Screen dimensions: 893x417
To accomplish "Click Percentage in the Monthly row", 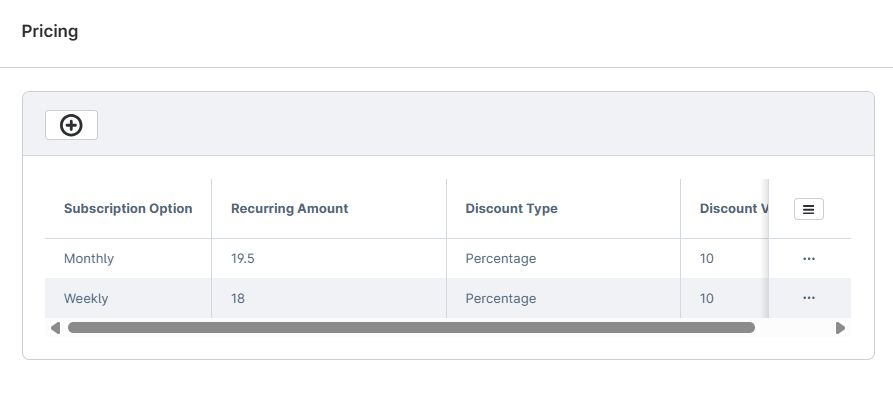I will point(501,258).
